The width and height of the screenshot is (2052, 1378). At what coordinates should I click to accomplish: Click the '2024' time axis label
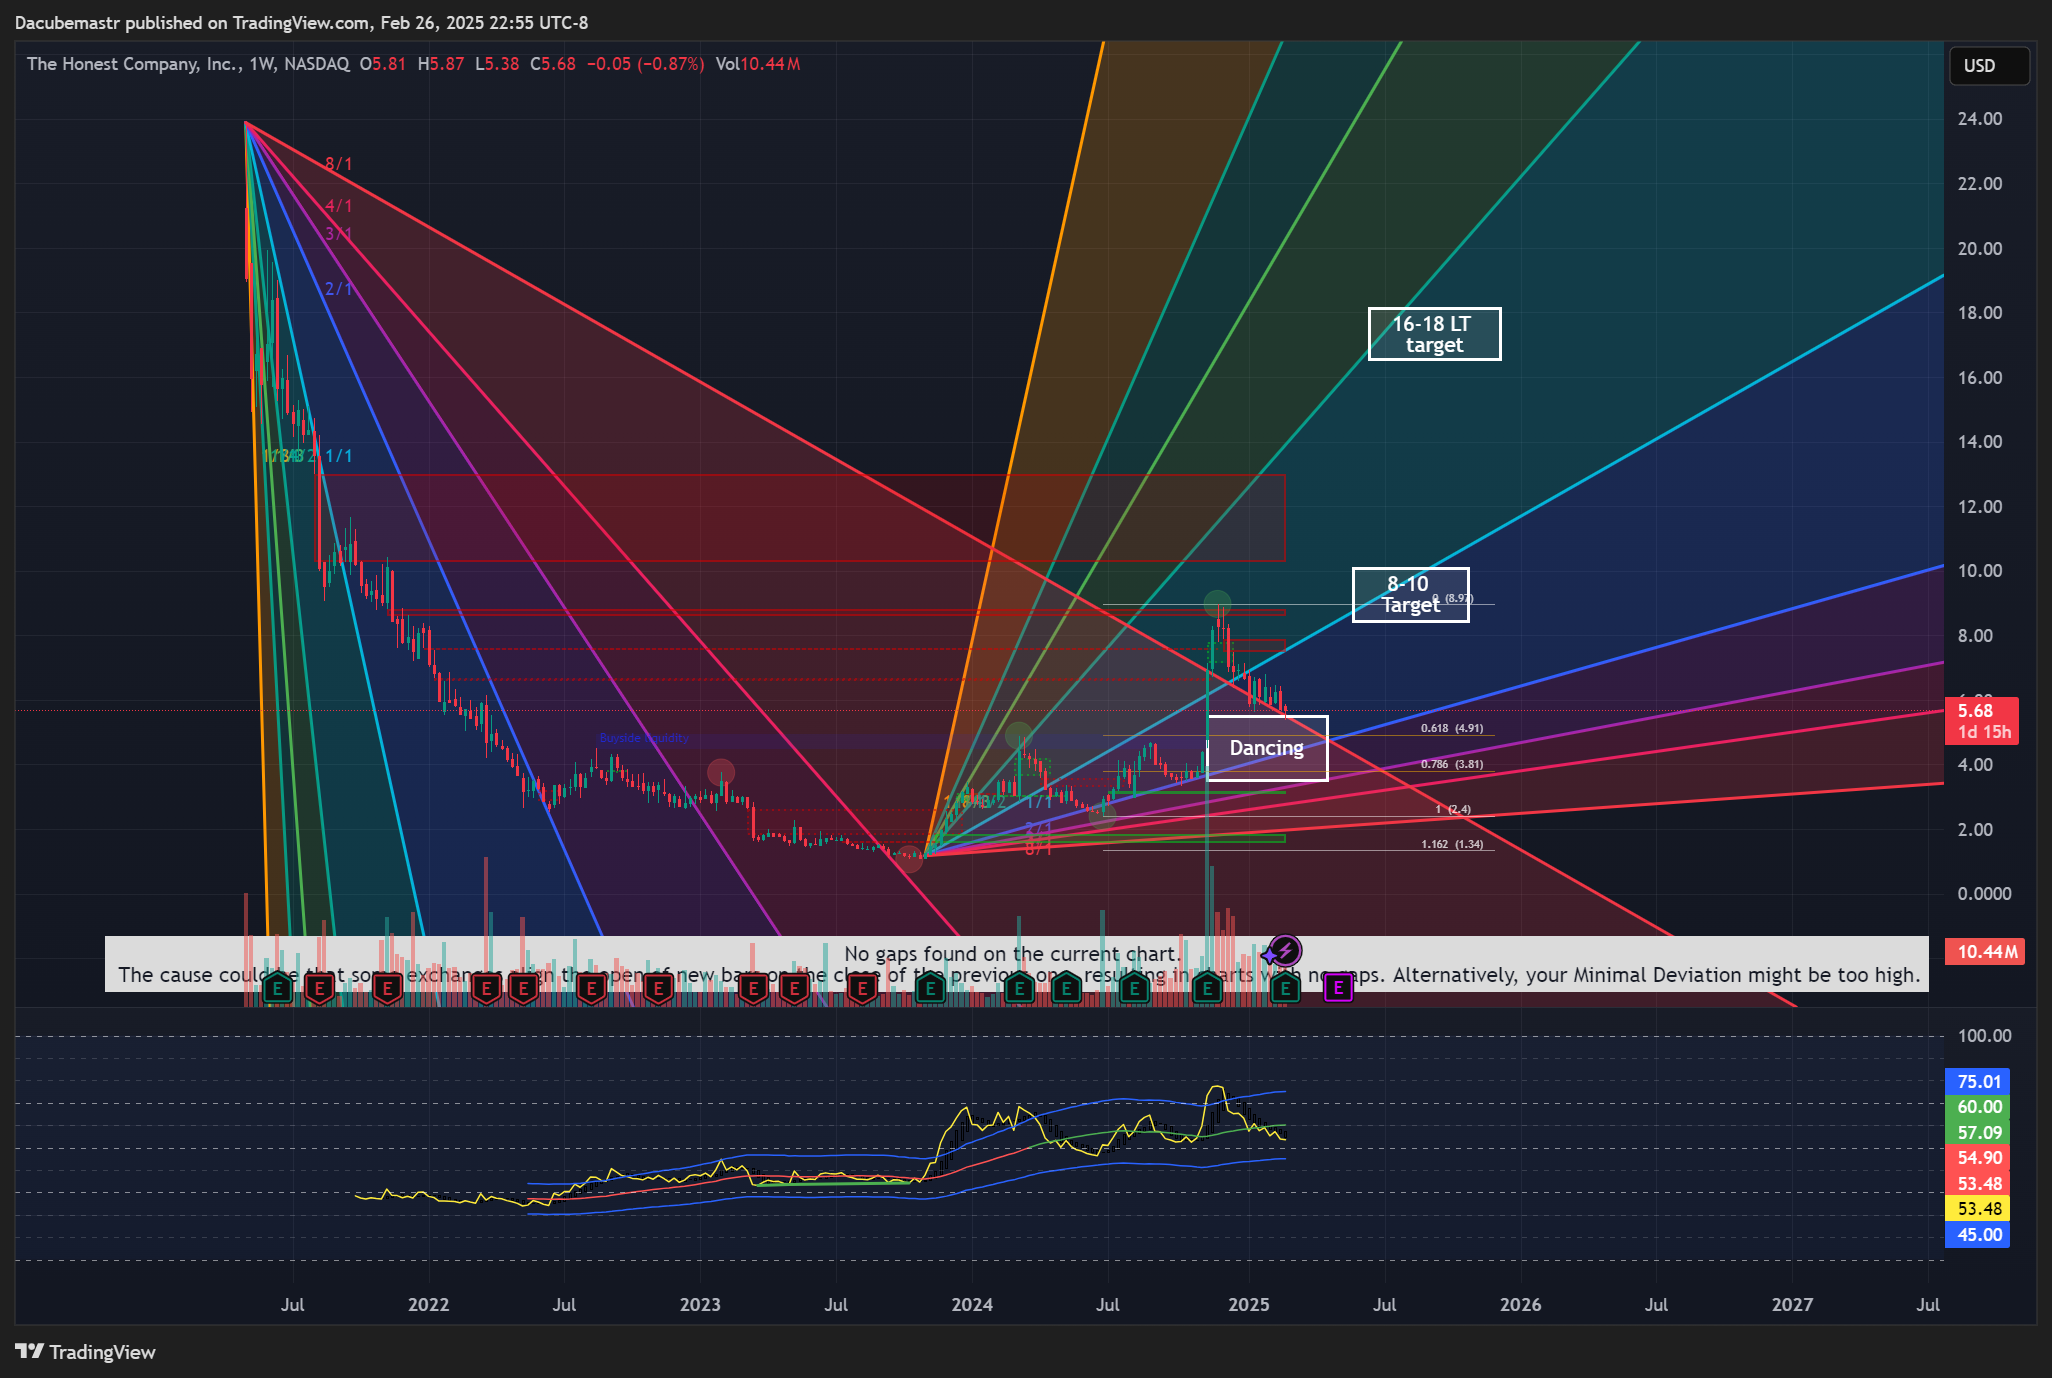point(972,1305)
